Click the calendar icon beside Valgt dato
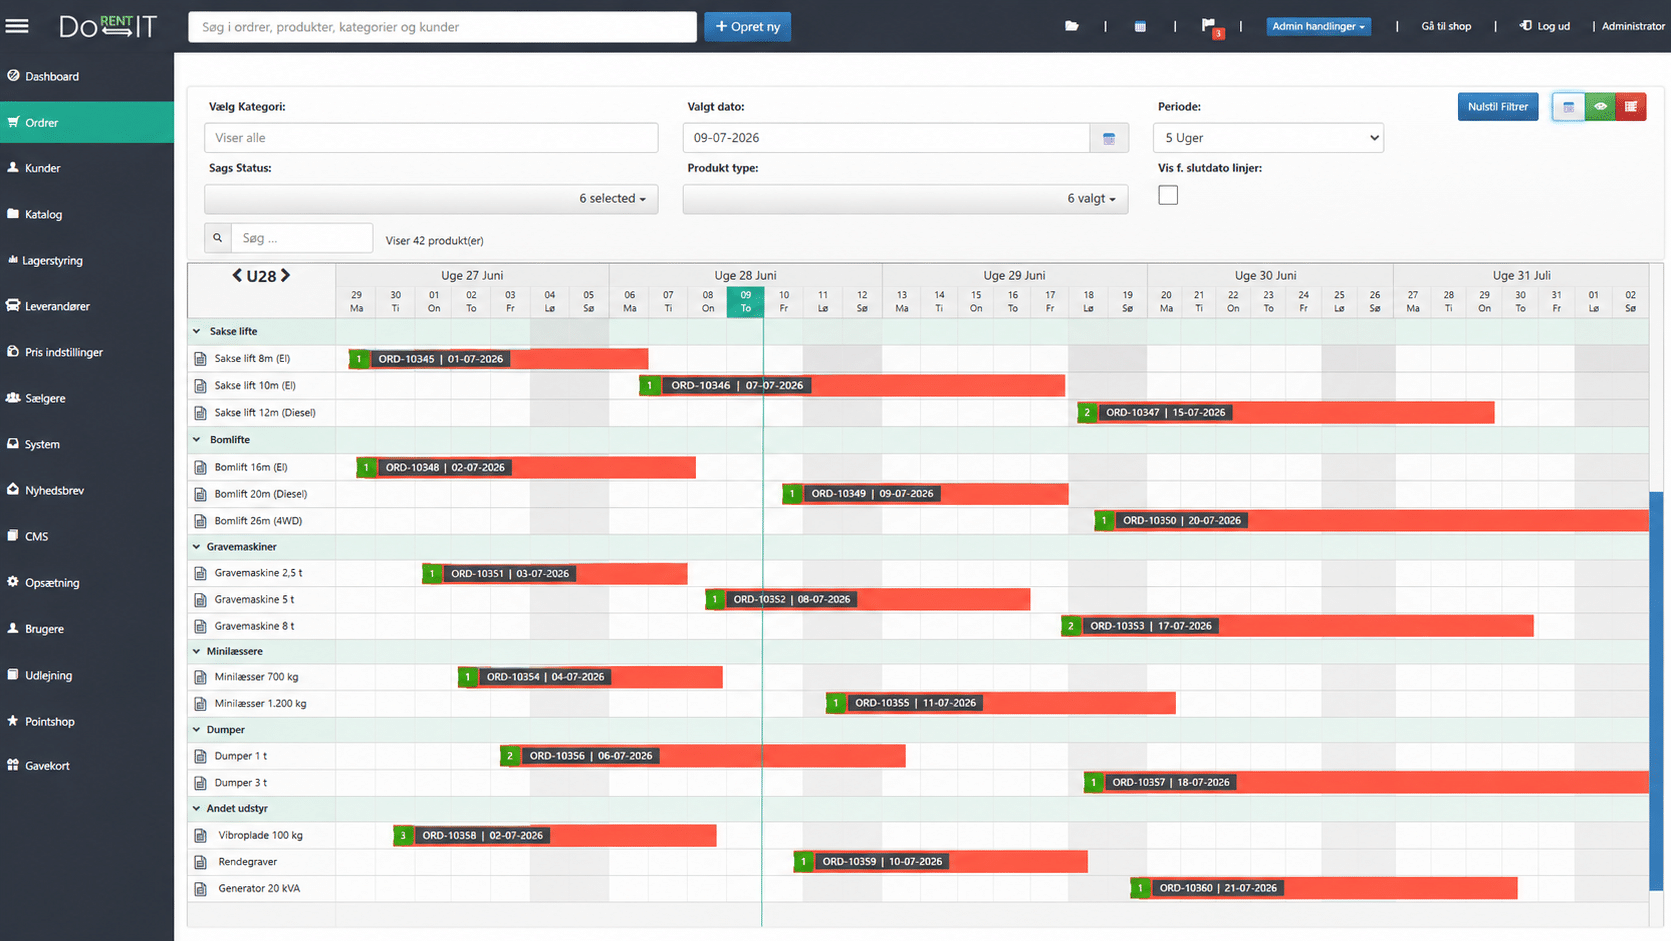Screen dimensions: 1671x941 click(x=1109, y=138)
